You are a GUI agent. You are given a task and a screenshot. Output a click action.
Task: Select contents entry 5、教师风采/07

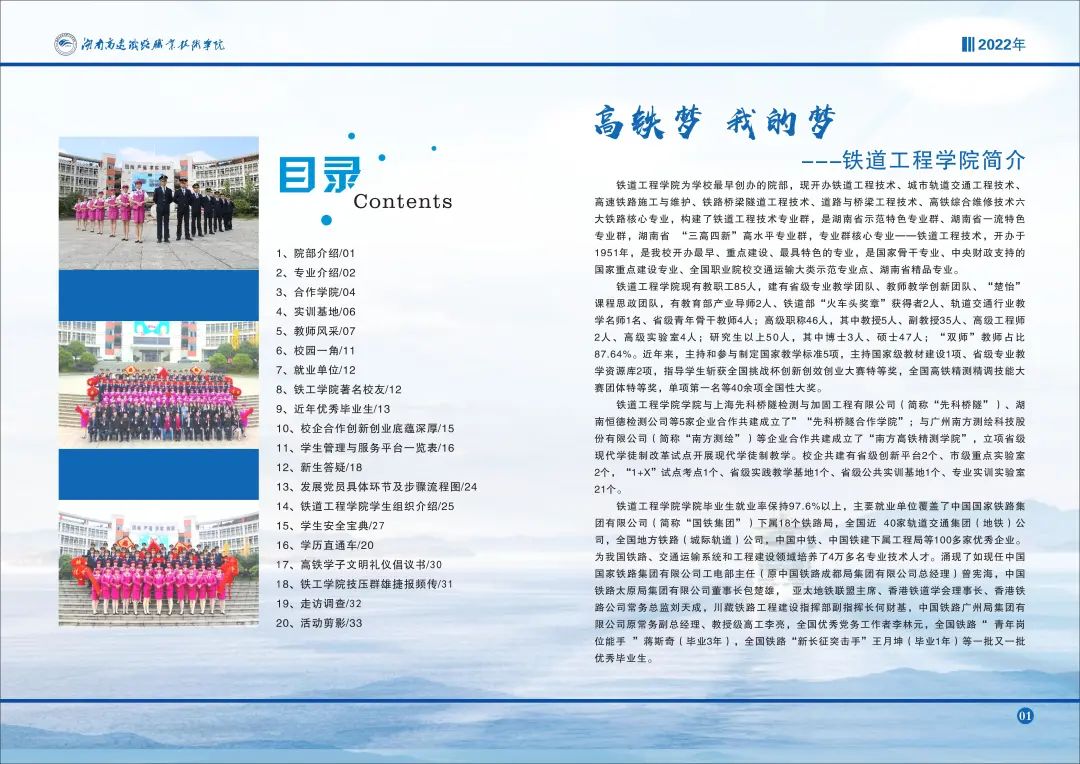coord(315,331)
